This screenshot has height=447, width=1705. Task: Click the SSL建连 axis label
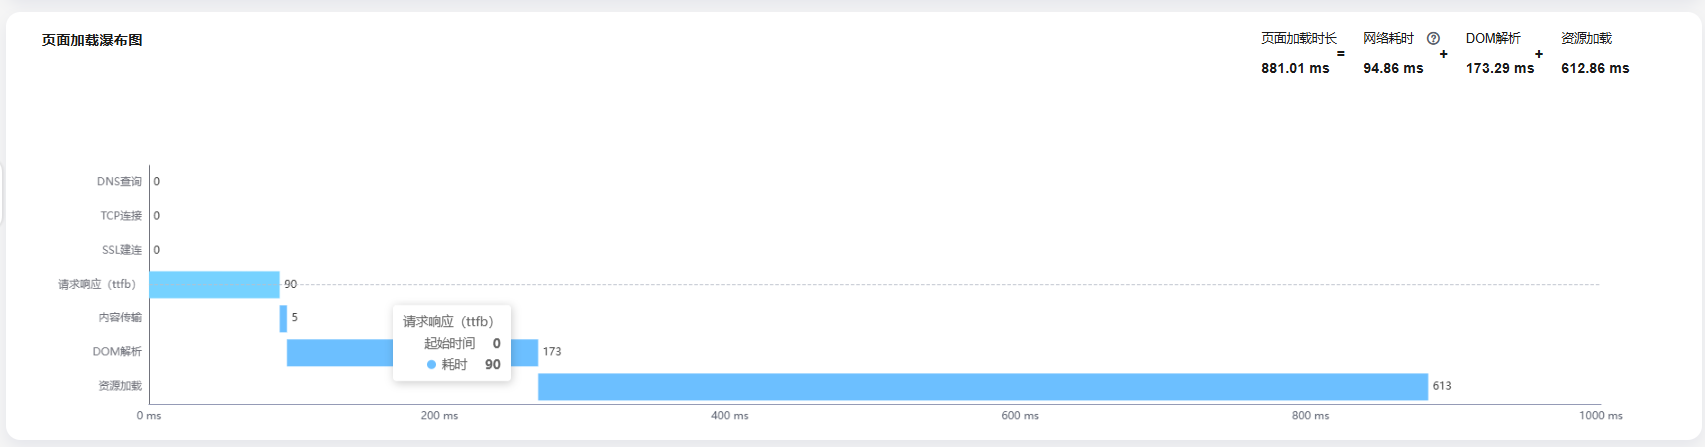(x=122, y=250)
